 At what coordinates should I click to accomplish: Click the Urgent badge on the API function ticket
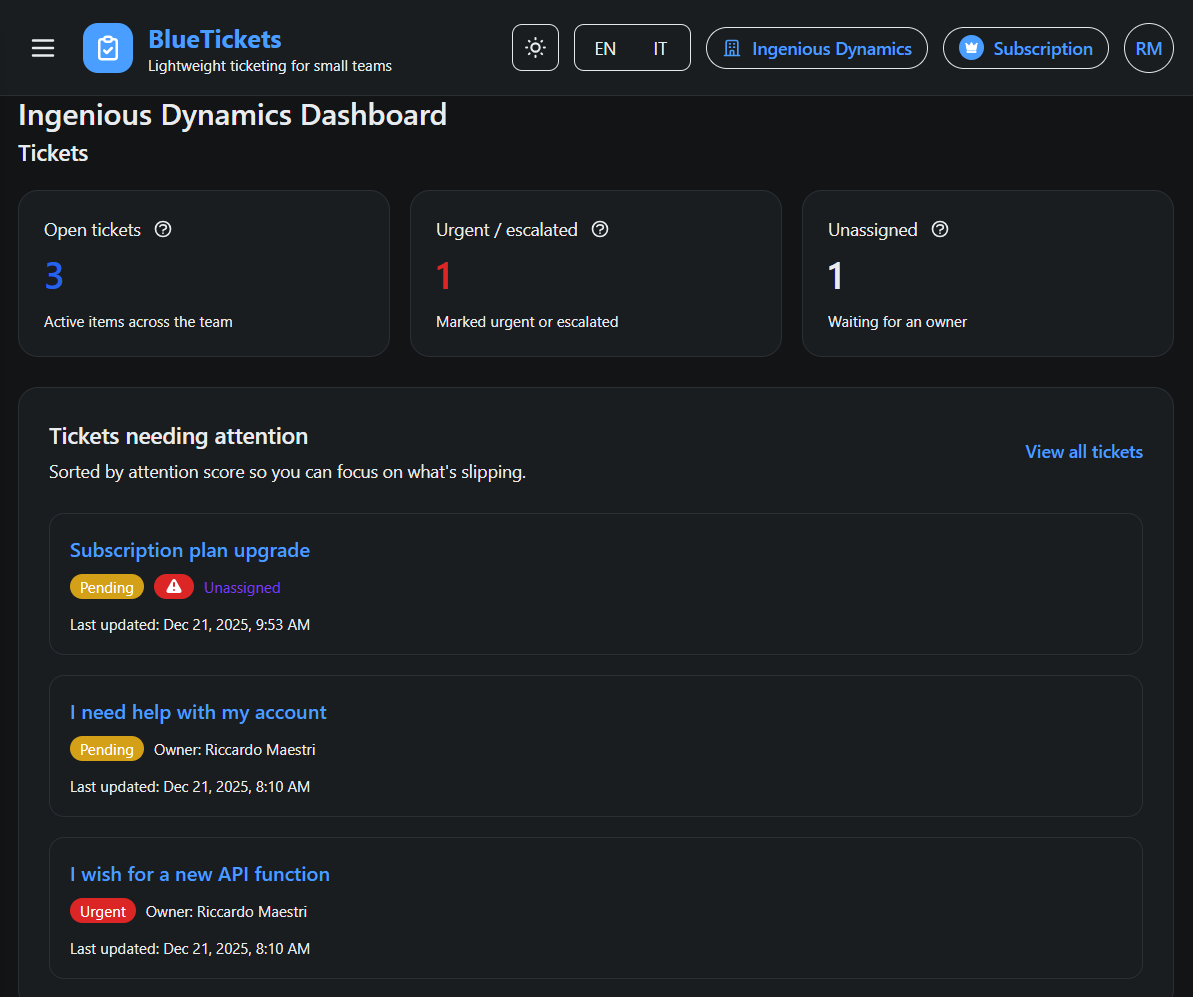[102, 911]
